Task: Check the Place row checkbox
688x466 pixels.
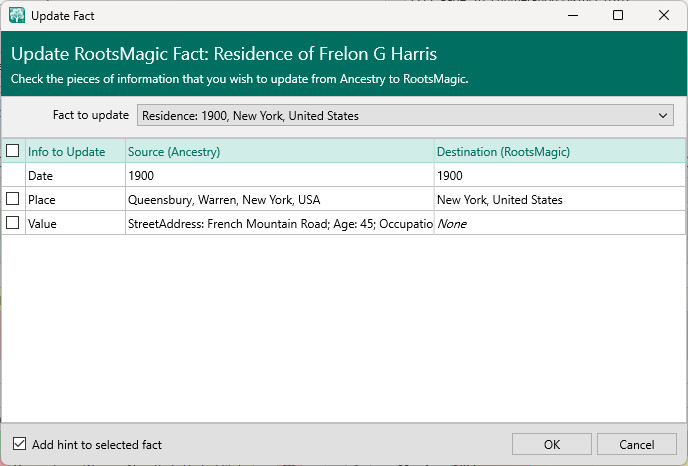Action: (x=13, y=199)
